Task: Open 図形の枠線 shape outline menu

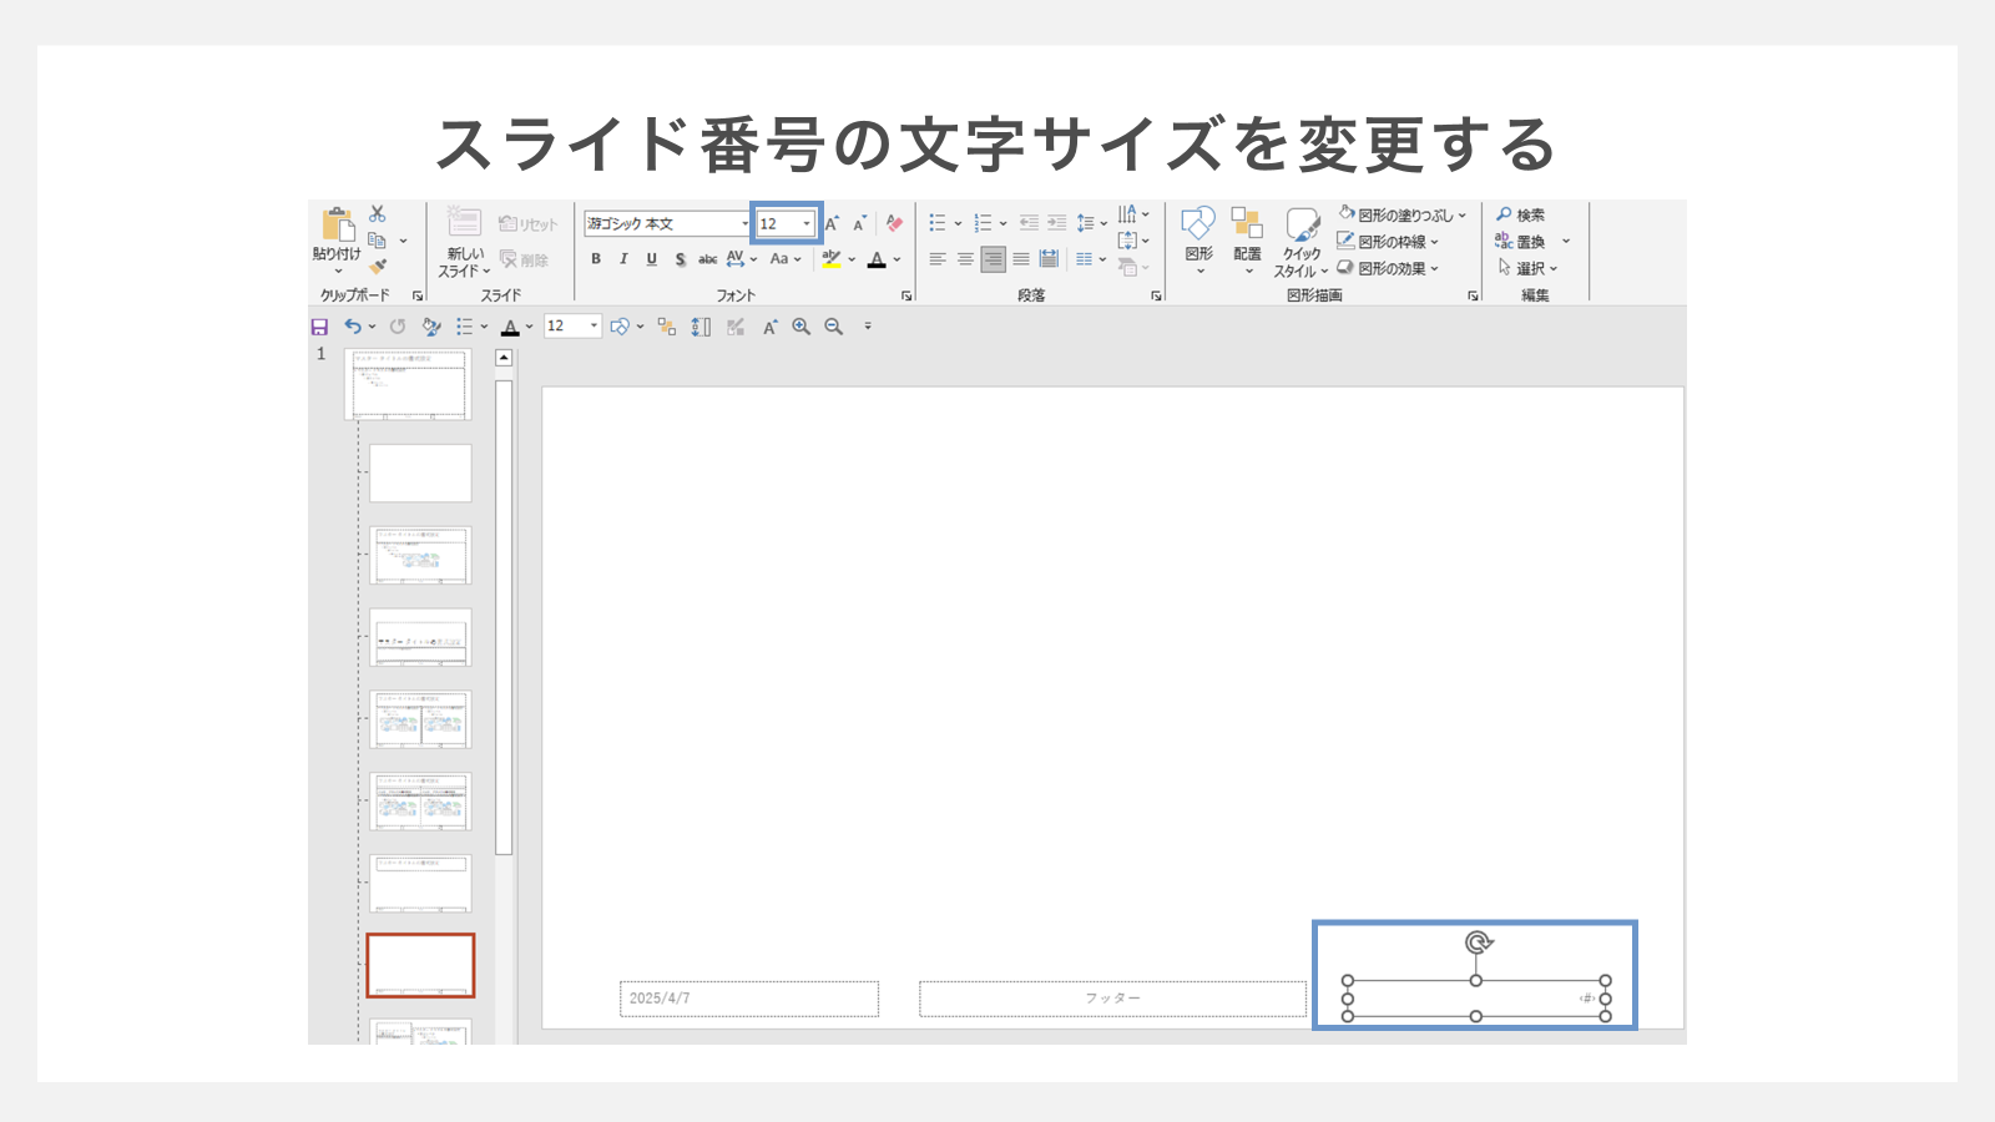Action: [1388, 241]
